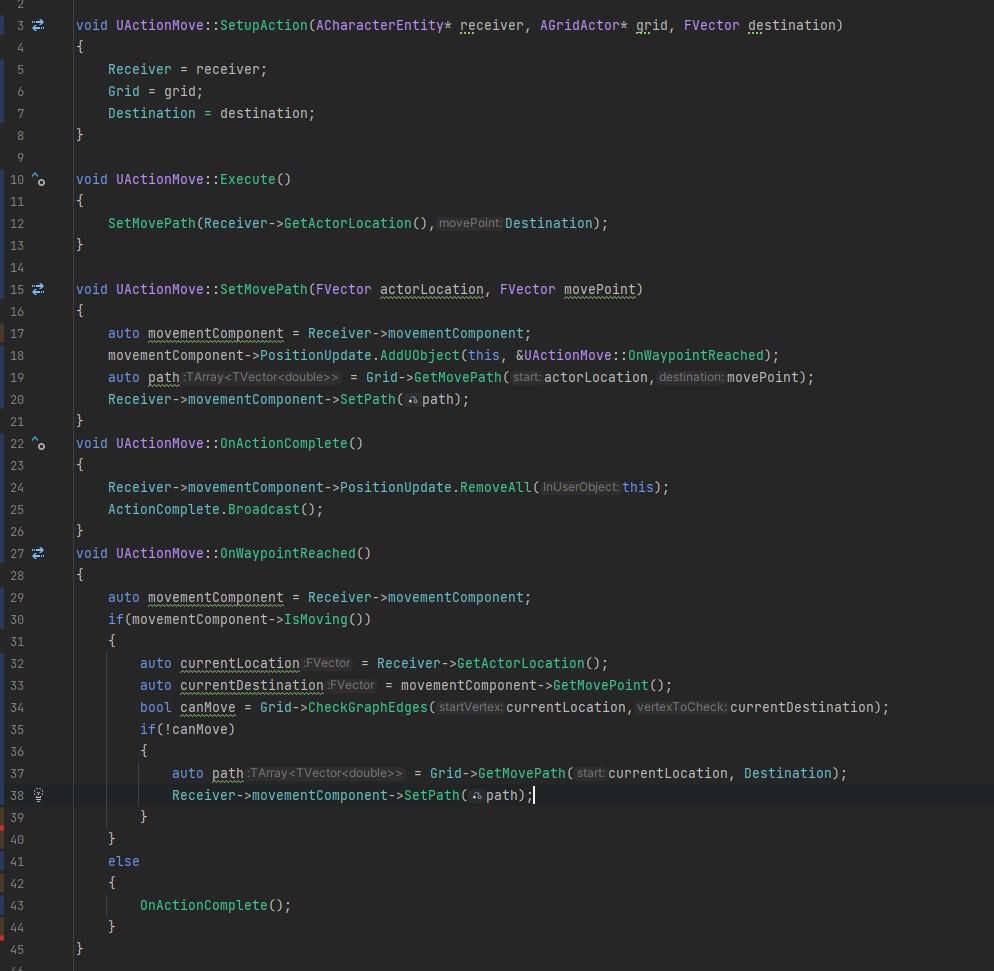Click ACharacterEntity* type in SetupAction parameters

[384, 25]
